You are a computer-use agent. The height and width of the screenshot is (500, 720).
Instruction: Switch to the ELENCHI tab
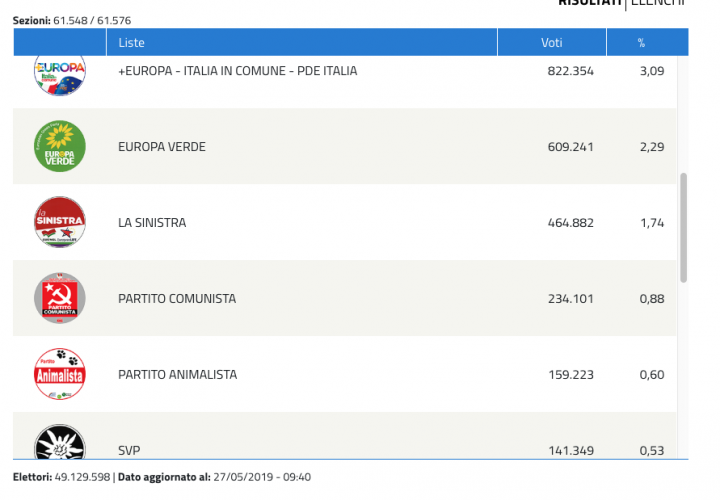[x=659, y=4]
